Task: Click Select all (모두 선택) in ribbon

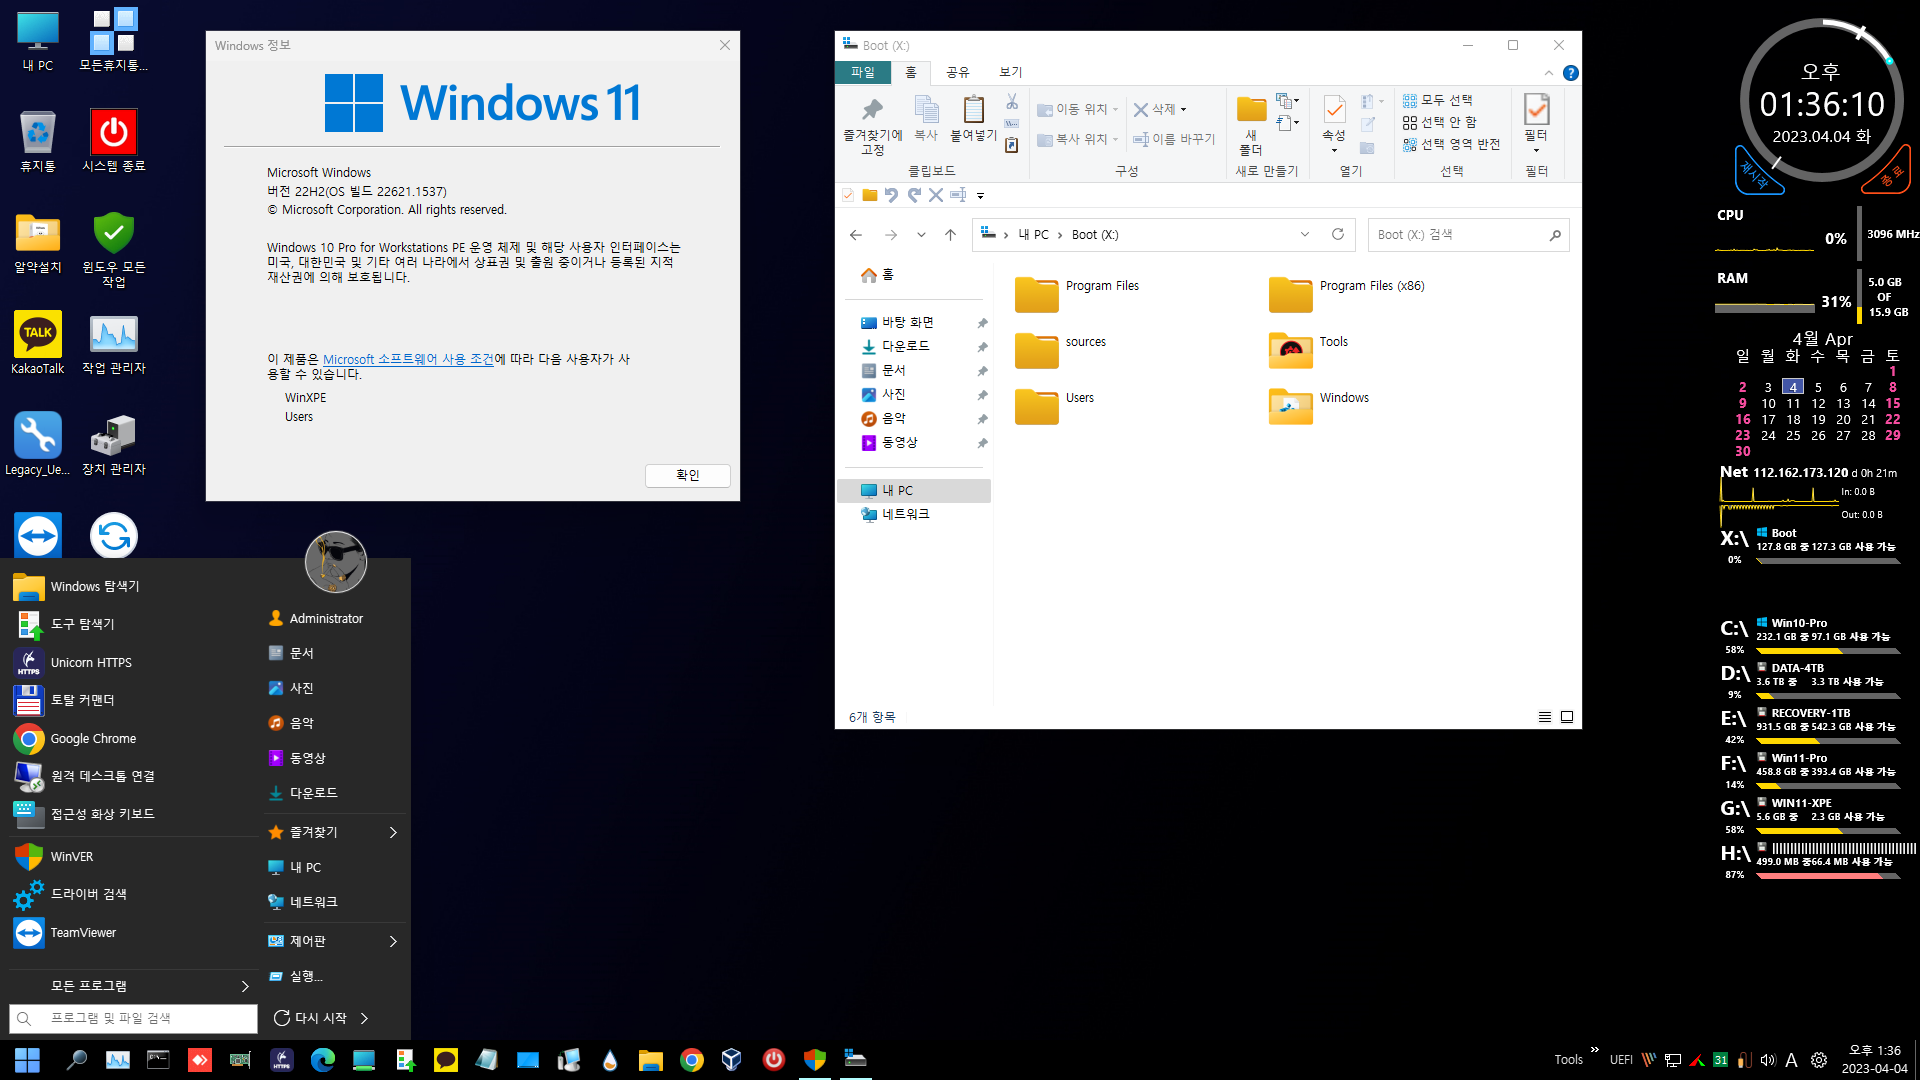Action: tap(1437, 100)
